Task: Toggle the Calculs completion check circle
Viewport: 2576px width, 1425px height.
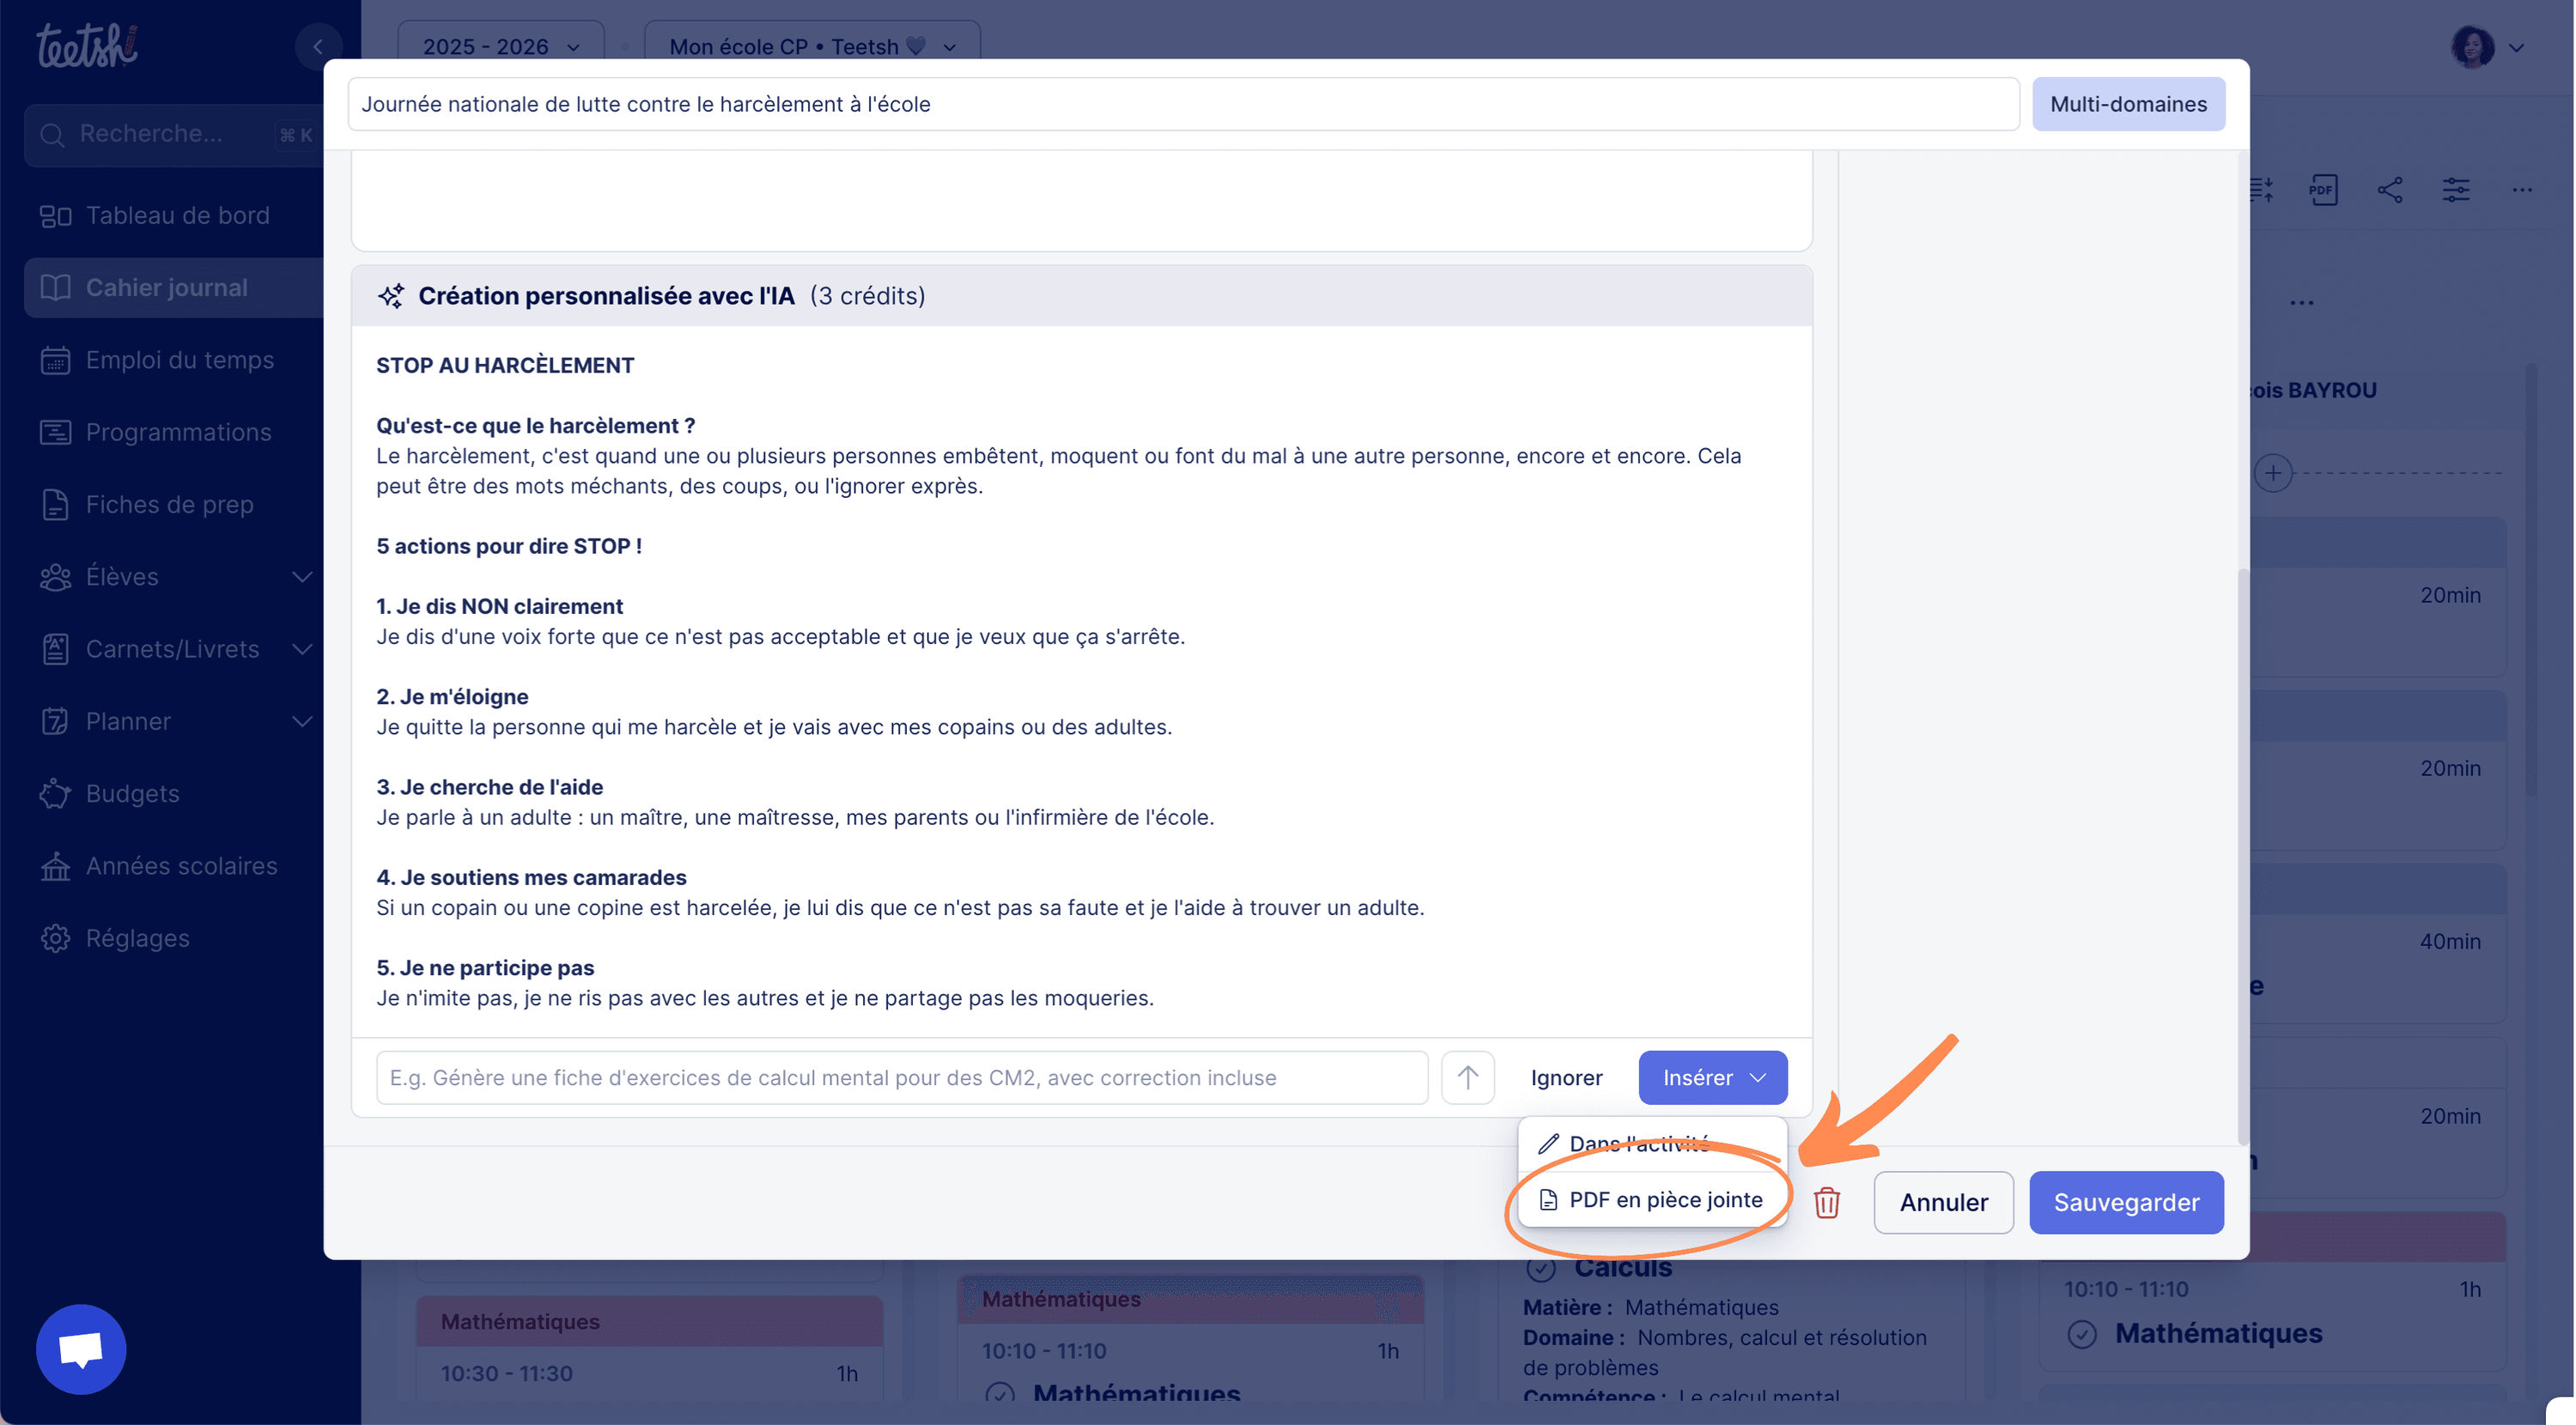Action: [x=1540, y=1269]
